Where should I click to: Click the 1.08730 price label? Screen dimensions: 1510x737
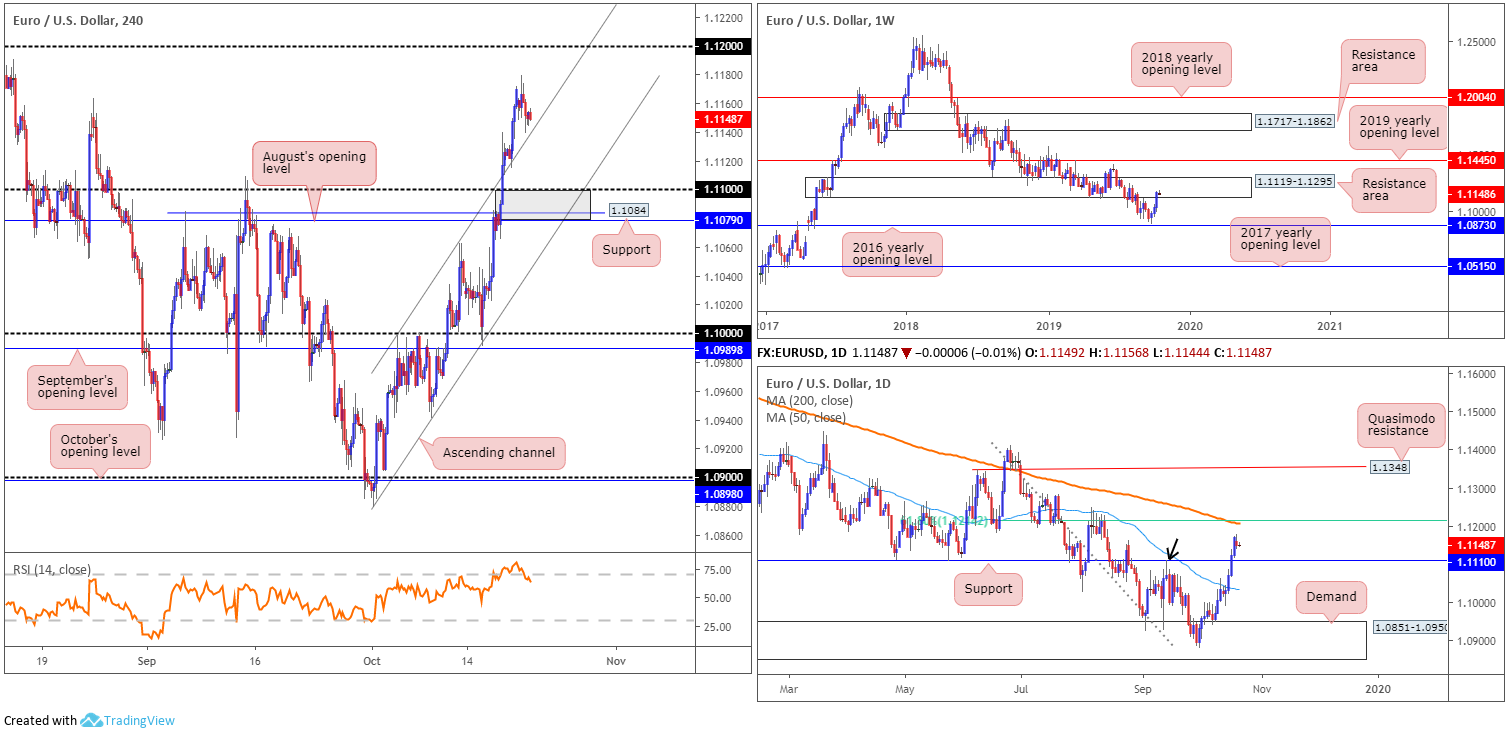click(1475, 226)
